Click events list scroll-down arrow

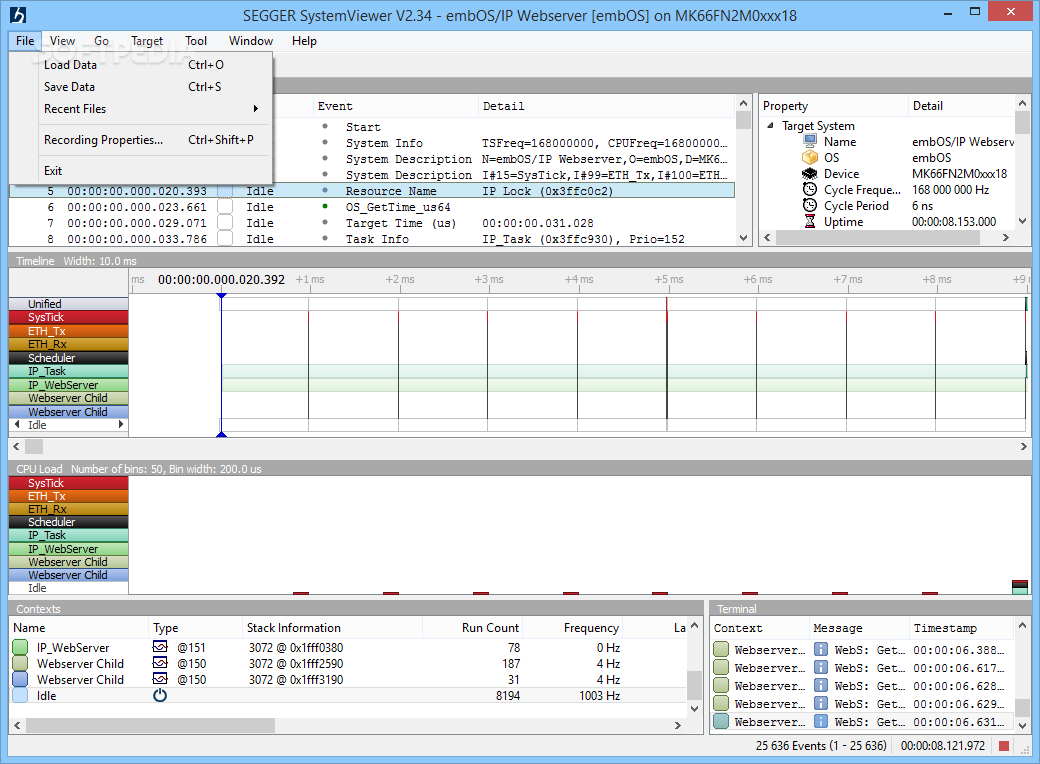point(744,238)
